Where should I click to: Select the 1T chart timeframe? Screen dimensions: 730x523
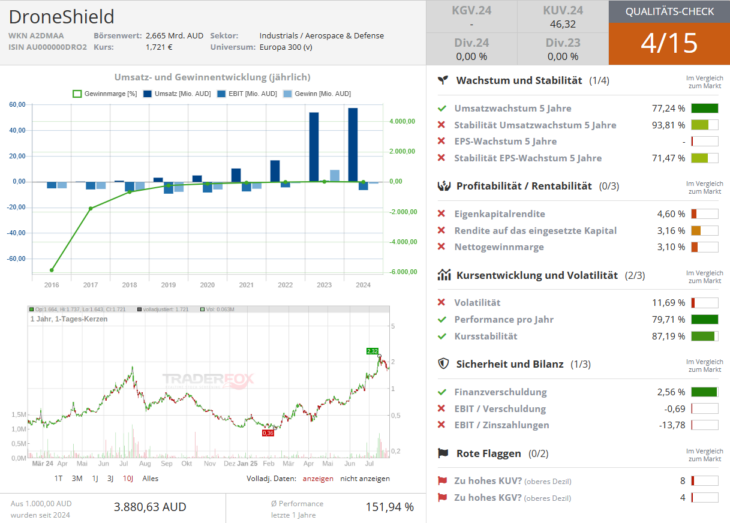pyautogui.click(x=58, y=478)
